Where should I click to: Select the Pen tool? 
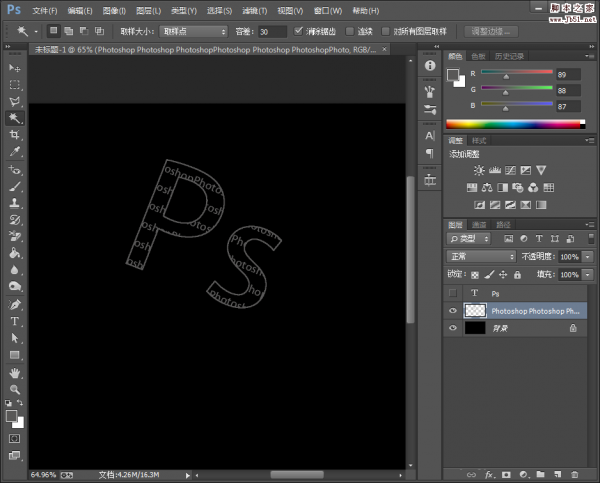[15, 304]
